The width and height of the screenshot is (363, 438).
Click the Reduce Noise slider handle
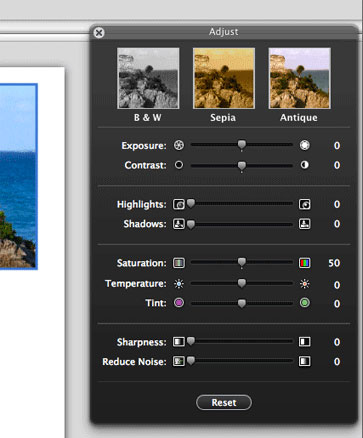191,361
